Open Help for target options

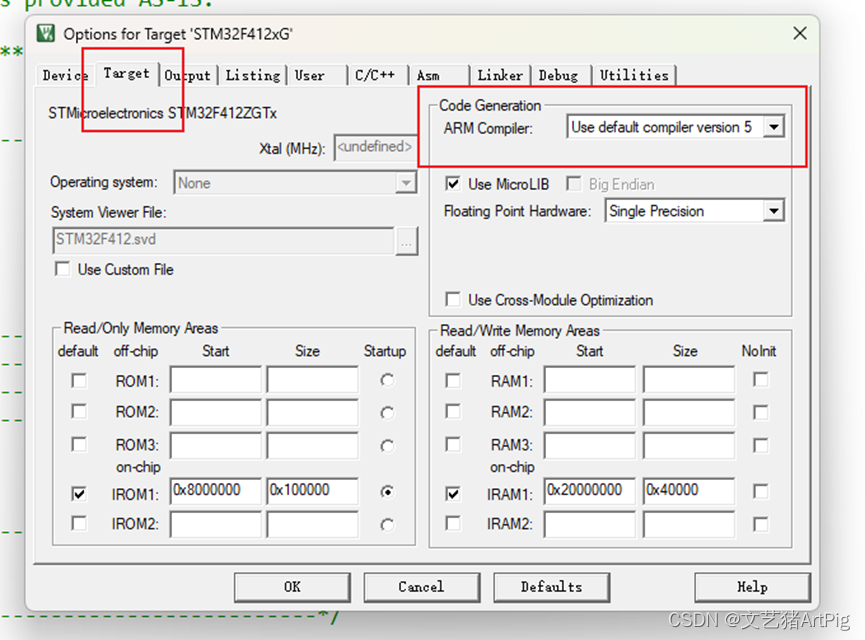coord(752,587)
